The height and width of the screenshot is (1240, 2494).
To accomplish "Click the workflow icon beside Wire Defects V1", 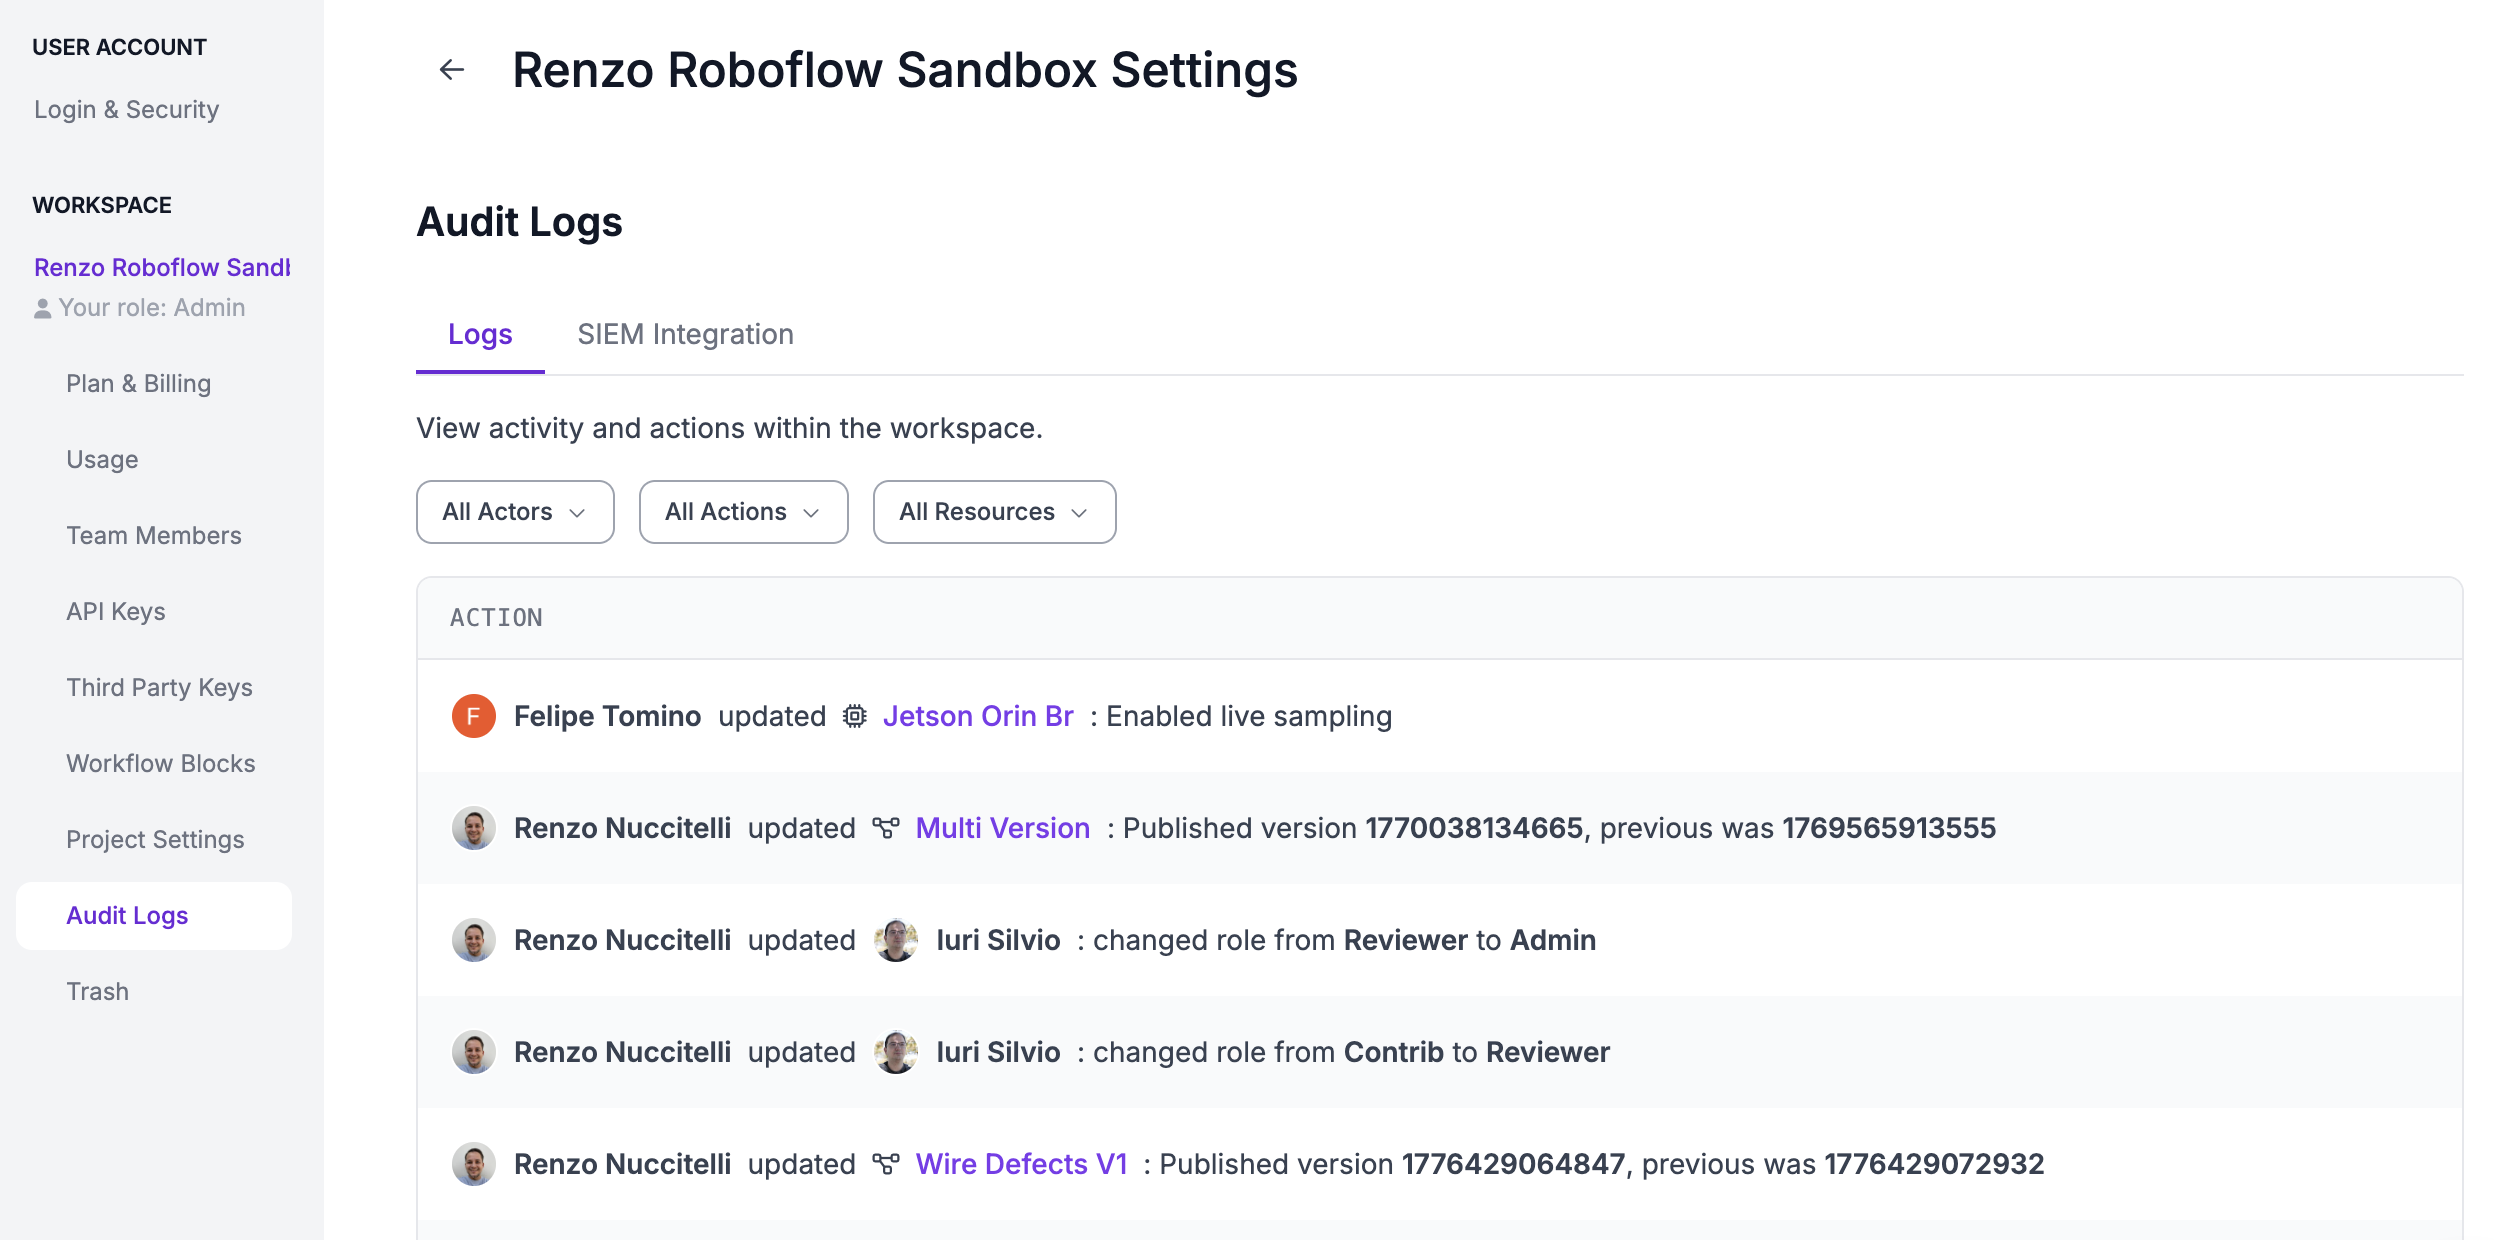I will [886, 1164].
